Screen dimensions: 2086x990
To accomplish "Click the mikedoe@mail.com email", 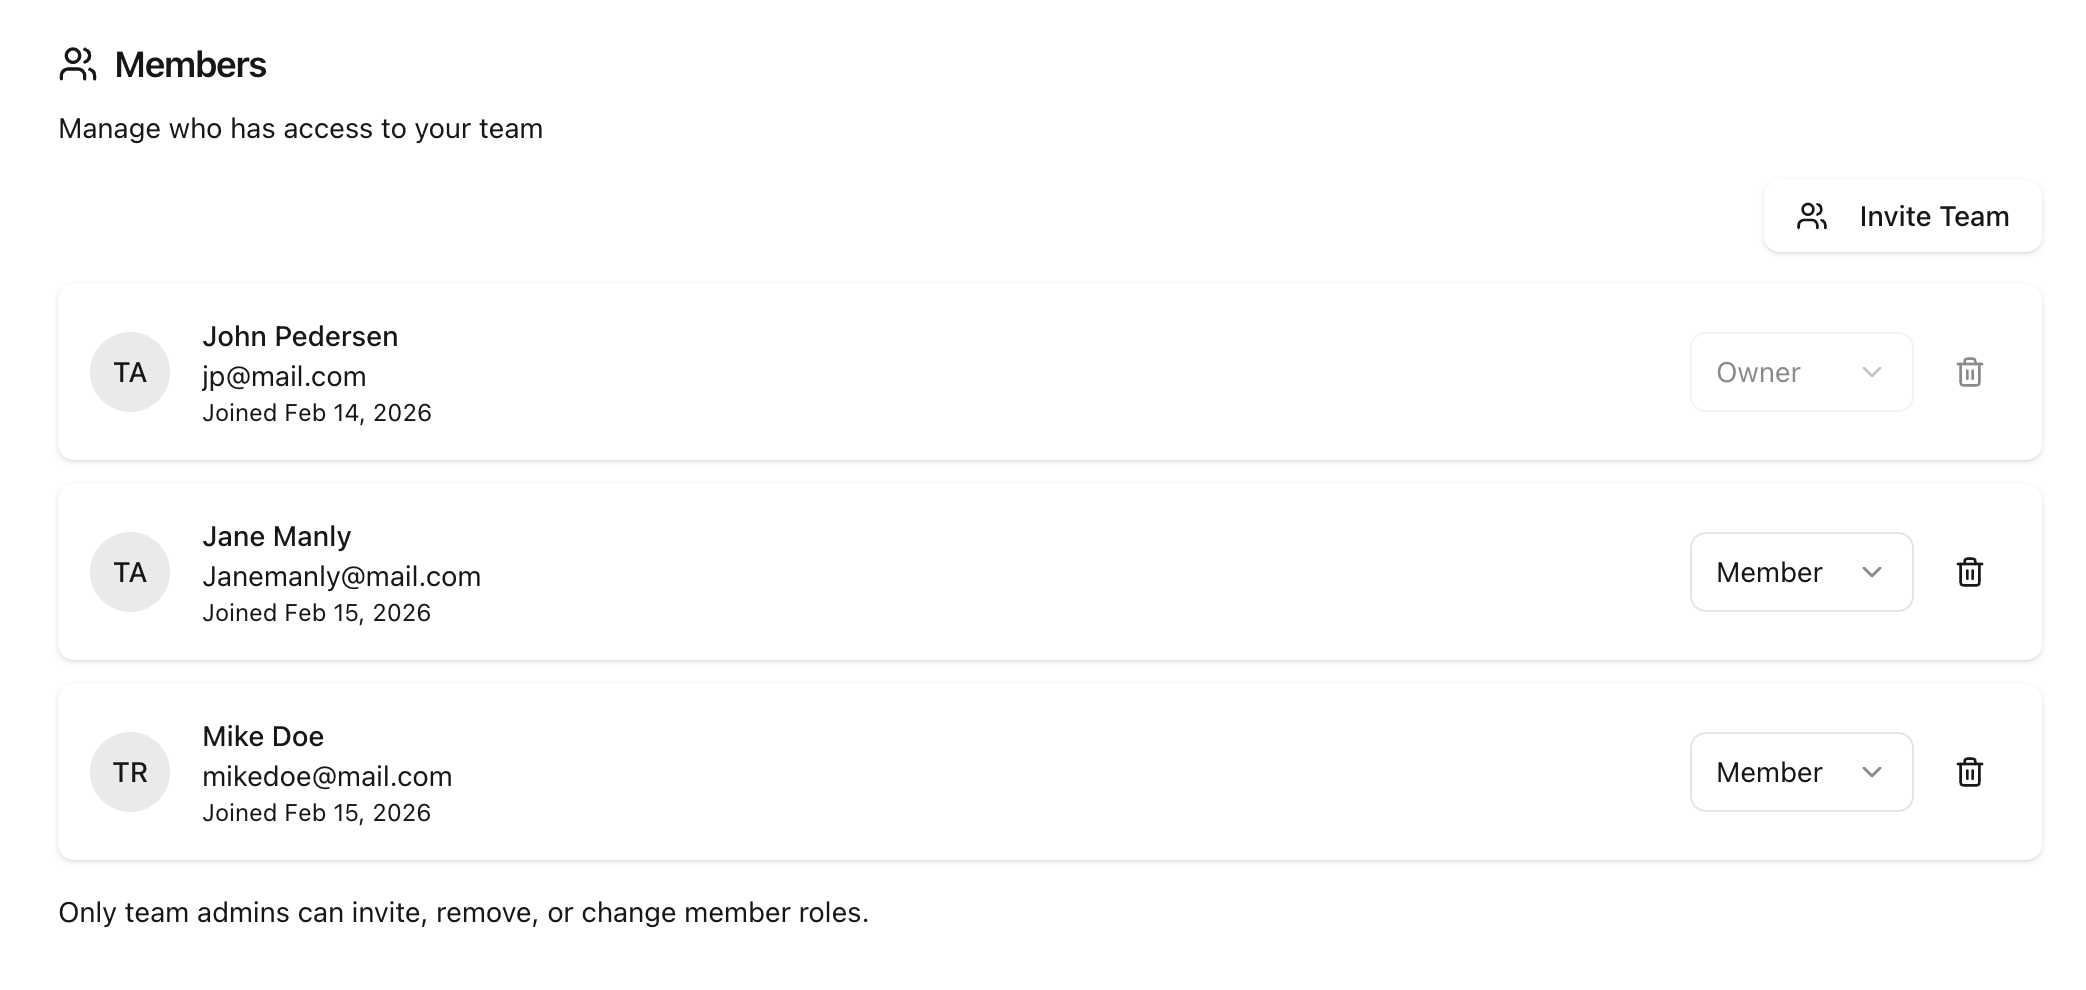I will pos(327,776).
